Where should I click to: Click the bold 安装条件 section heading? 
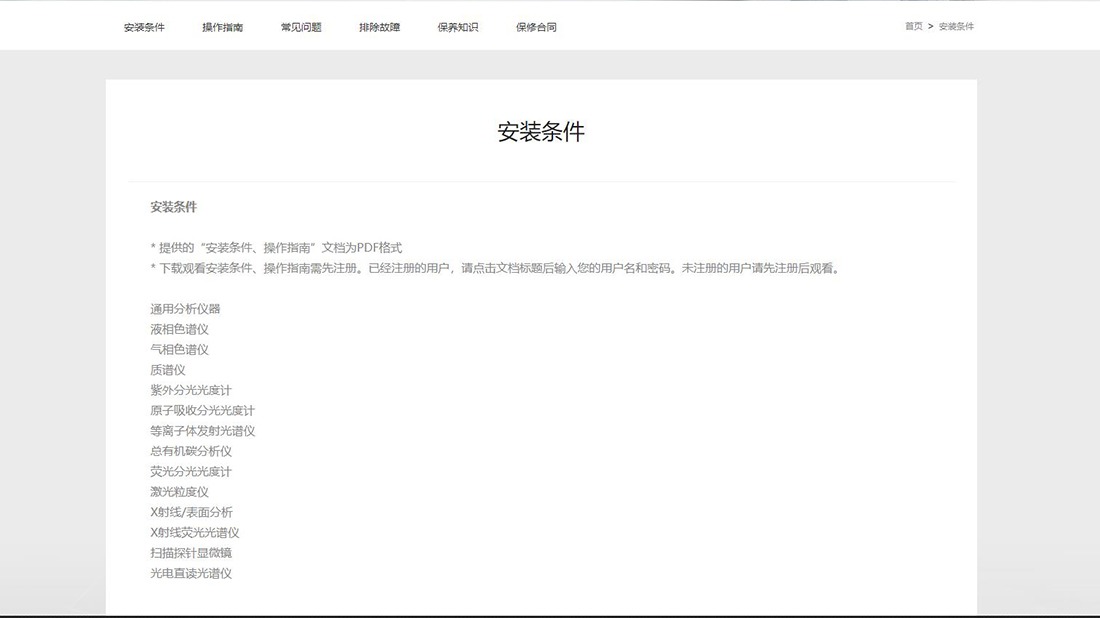(x=173, y=207)
